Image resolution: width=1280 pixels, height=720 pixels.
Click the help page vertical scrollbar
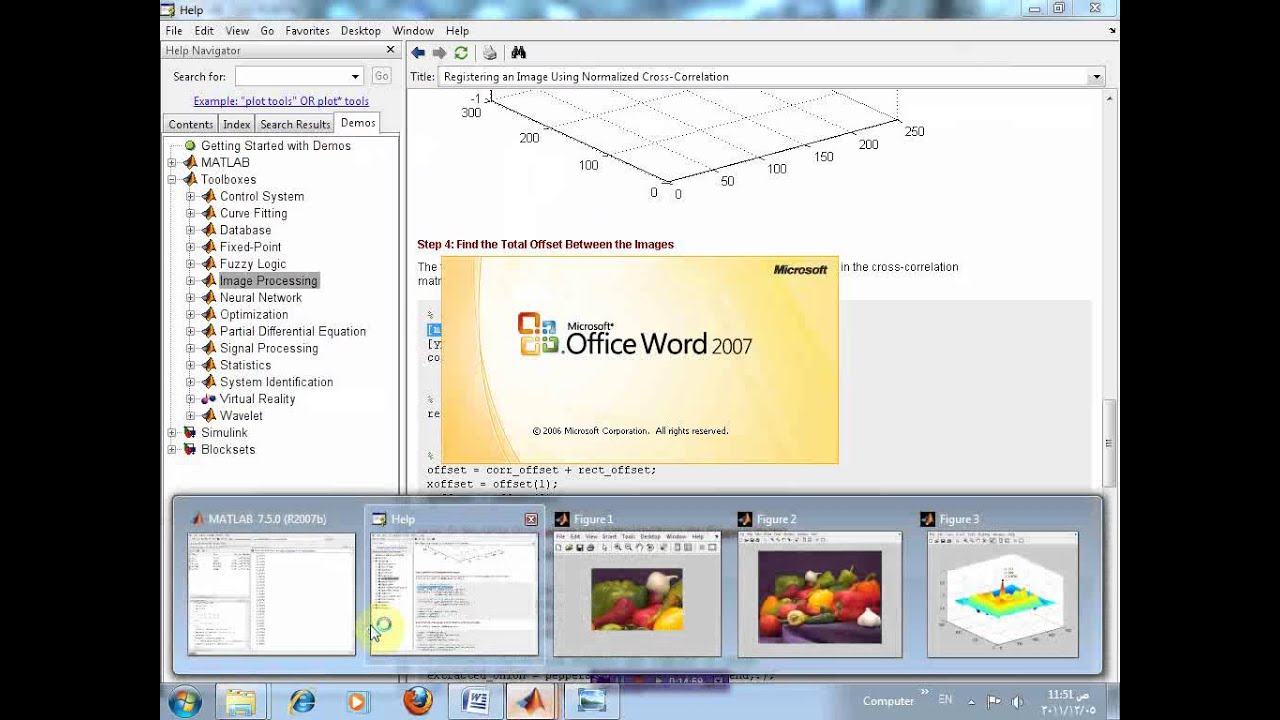point(1108,443)
